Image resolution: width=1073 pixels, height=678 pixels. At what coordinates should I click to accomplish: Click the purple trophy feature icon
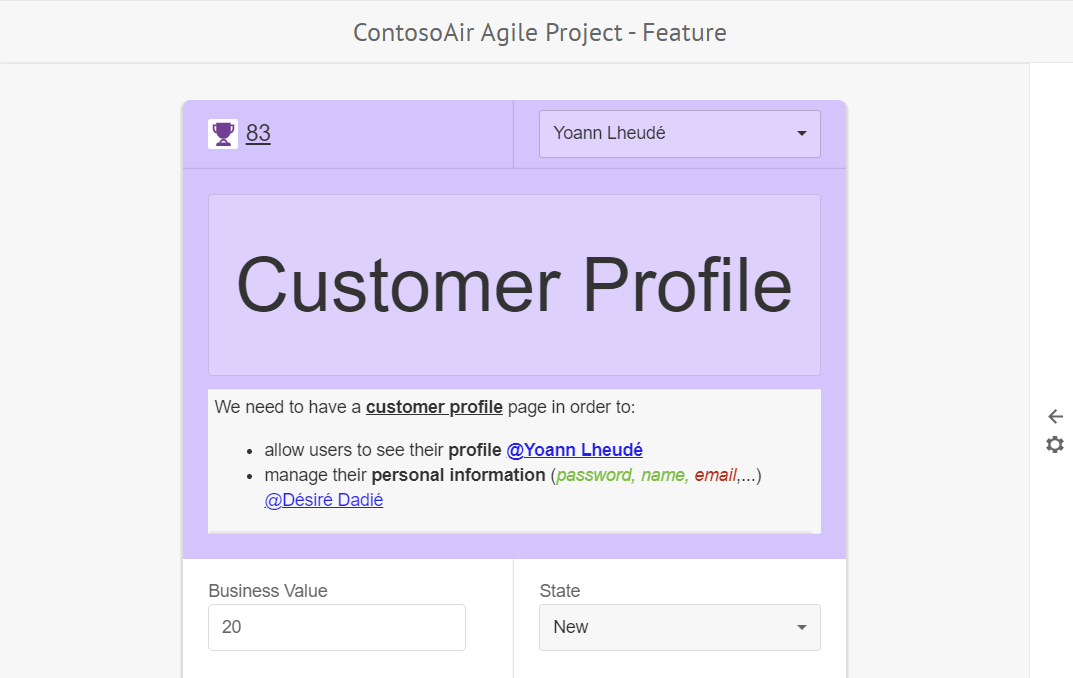(223, 133)
